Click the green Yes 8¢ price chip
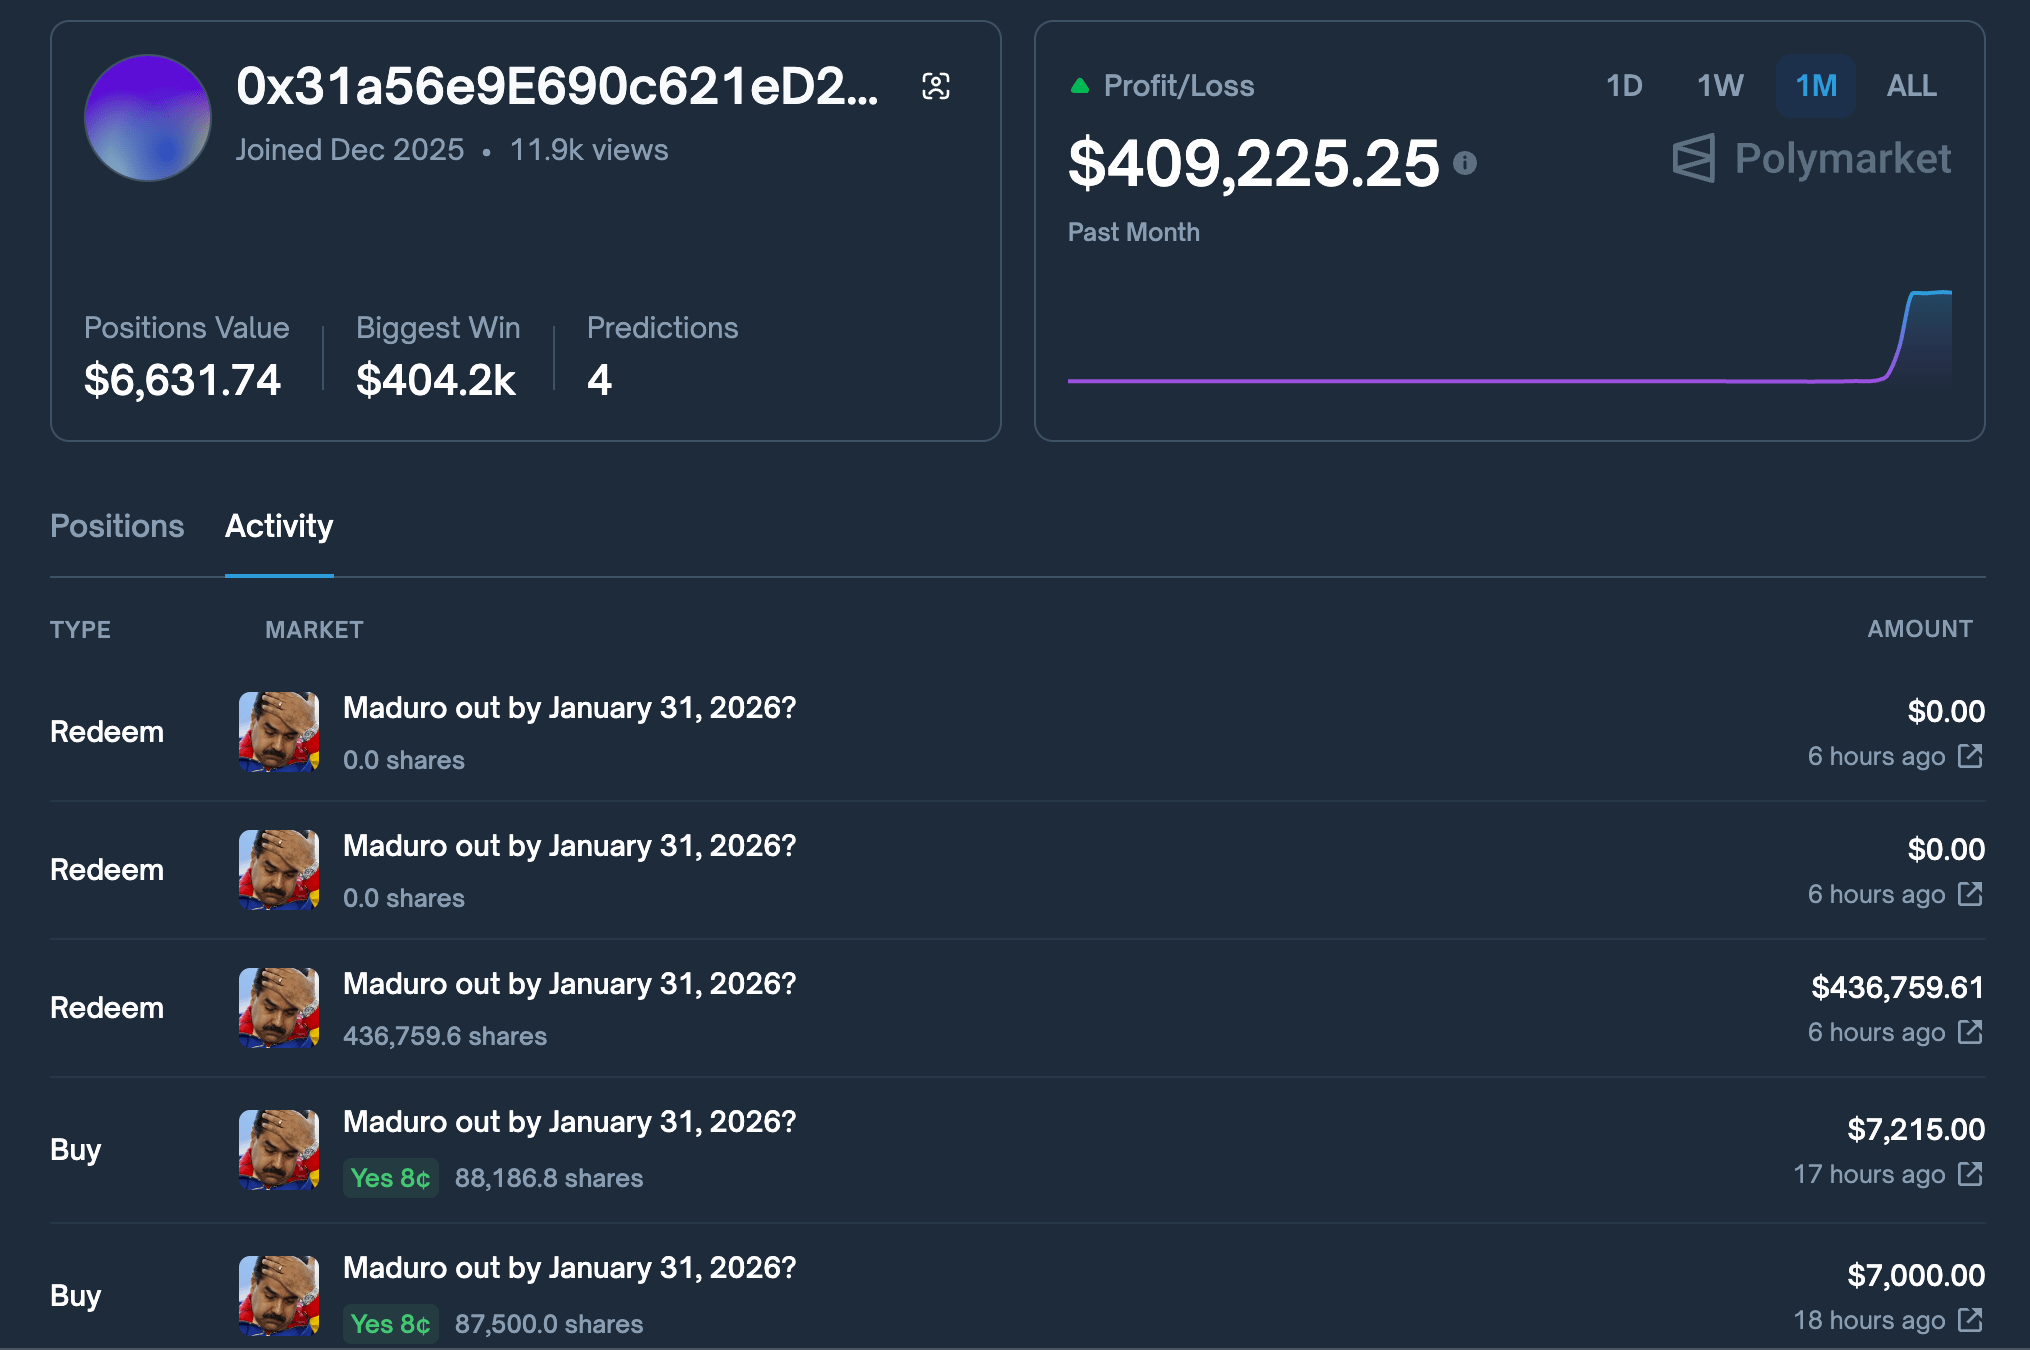 391,1179
